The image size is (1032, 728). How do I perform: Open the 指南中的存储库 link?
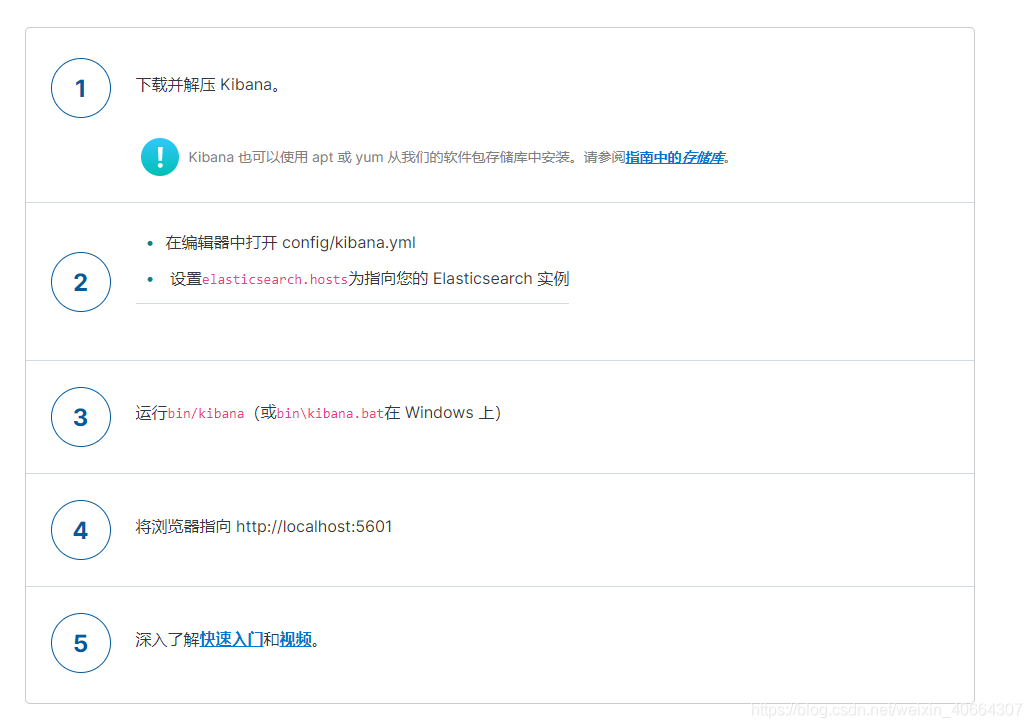click(x=675, y=157)
